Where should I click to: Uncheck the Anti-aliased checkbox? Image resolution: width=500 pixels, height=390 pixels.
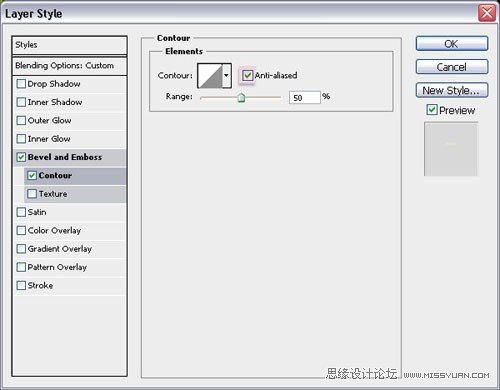[x=247, y=75]
